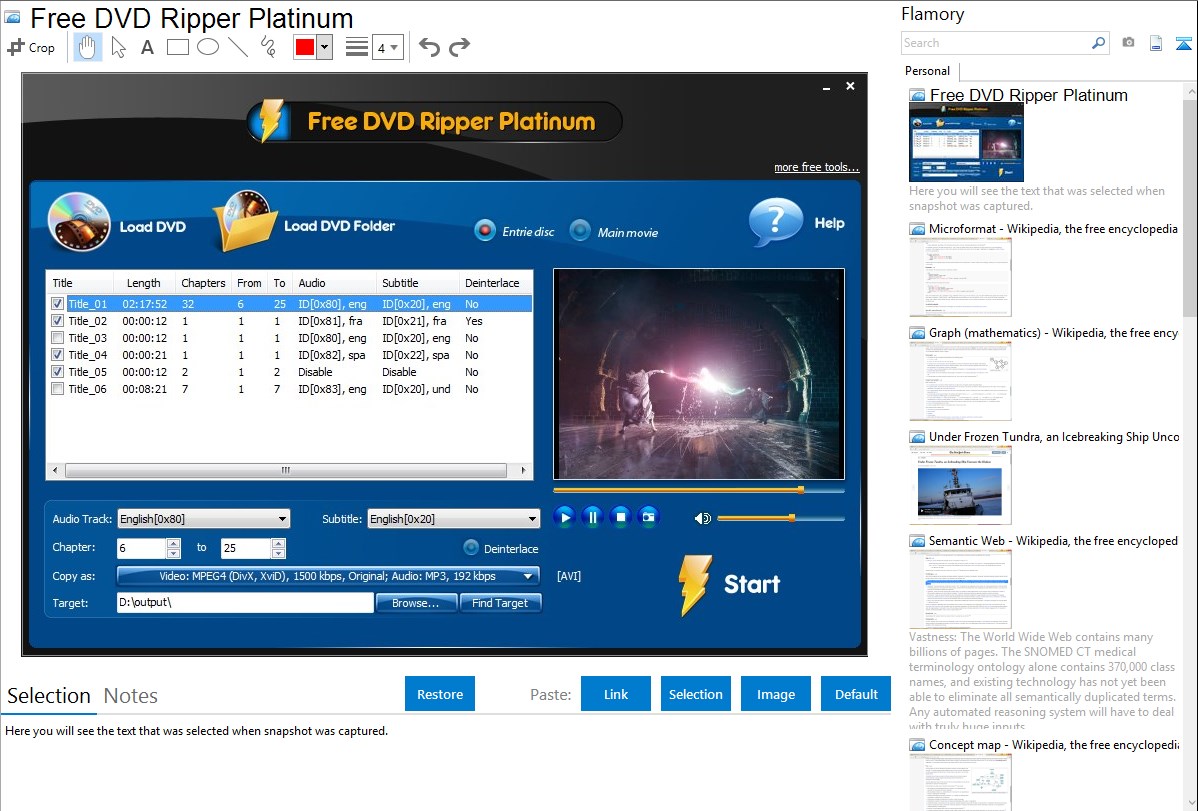This screenshot has height=811, width=1198.
Task: Click the camera snapshot icon in Flamory
Action: pos(1128,43)
